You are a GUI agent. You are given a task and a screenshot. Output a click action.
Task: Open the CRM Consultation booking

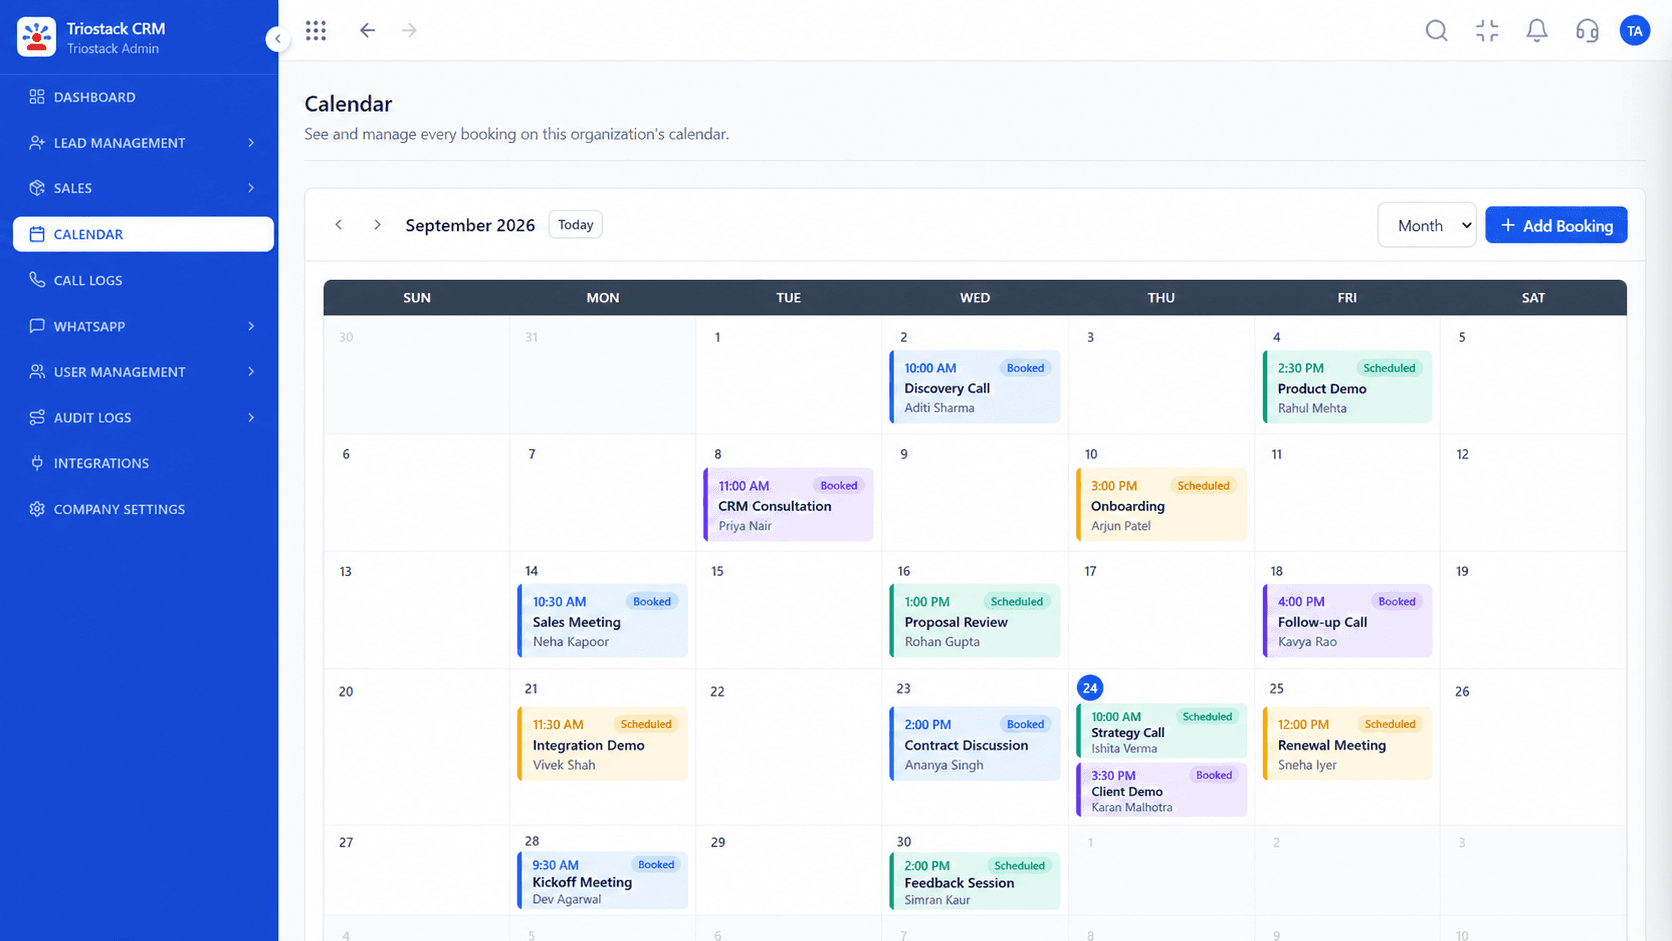point(789,505)
